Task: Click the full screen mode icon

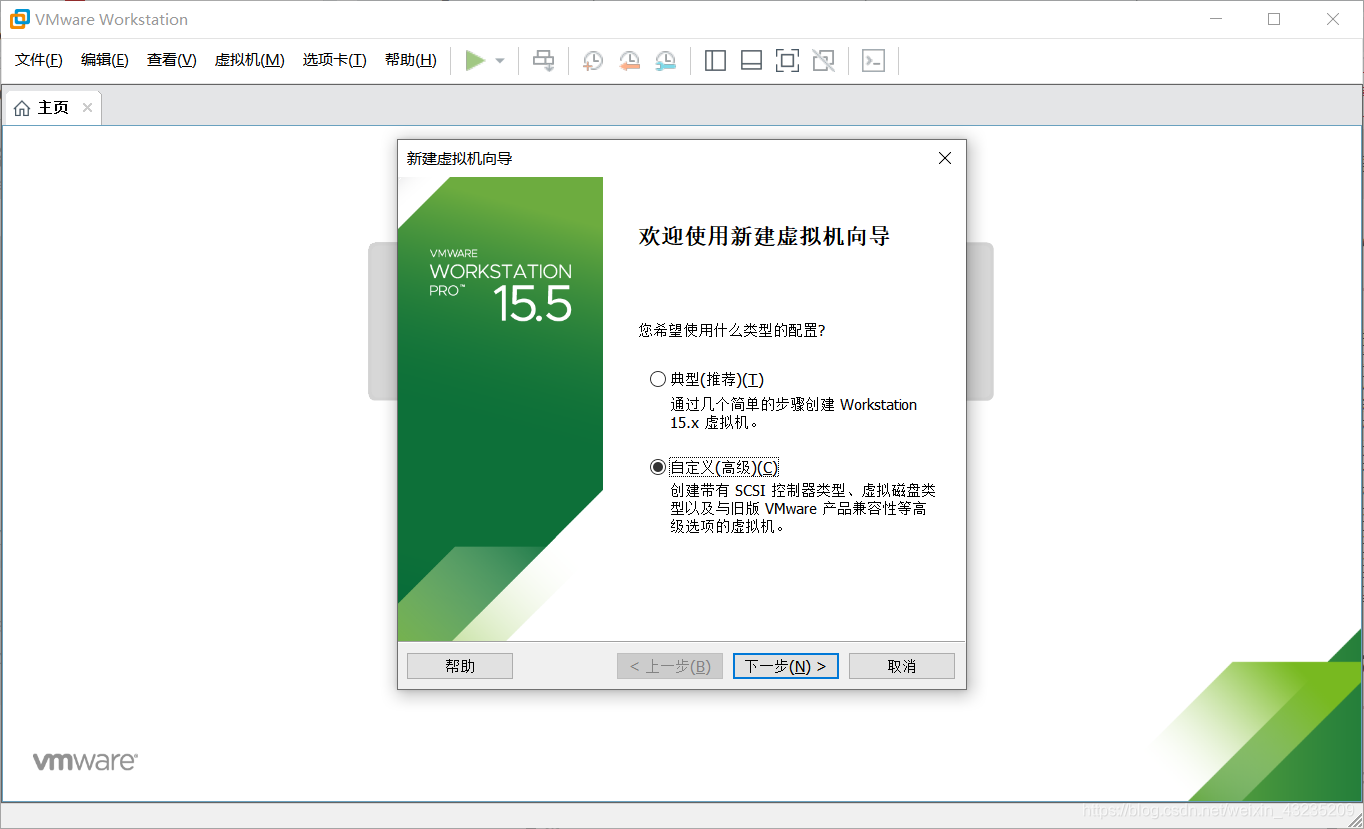Action: click(787, 61)
